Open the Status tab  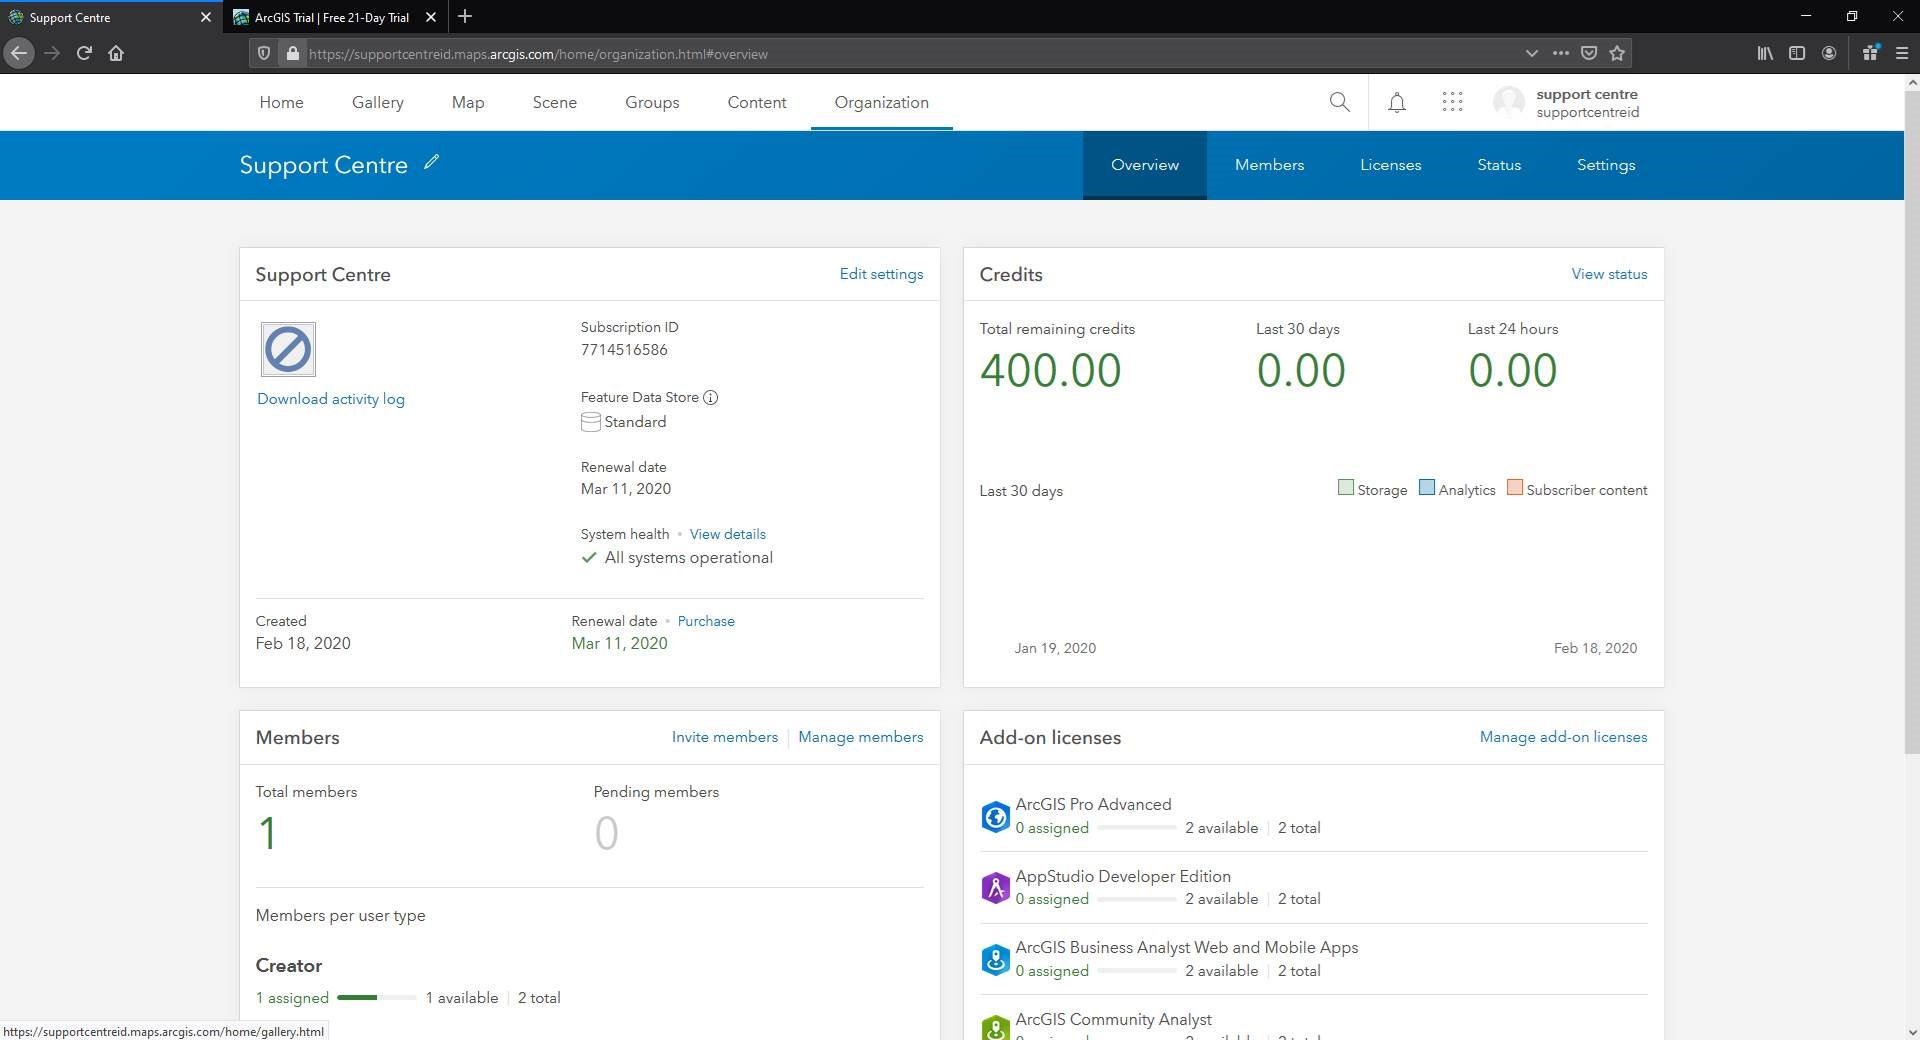pyautogui.click(x=1499, y=165)
